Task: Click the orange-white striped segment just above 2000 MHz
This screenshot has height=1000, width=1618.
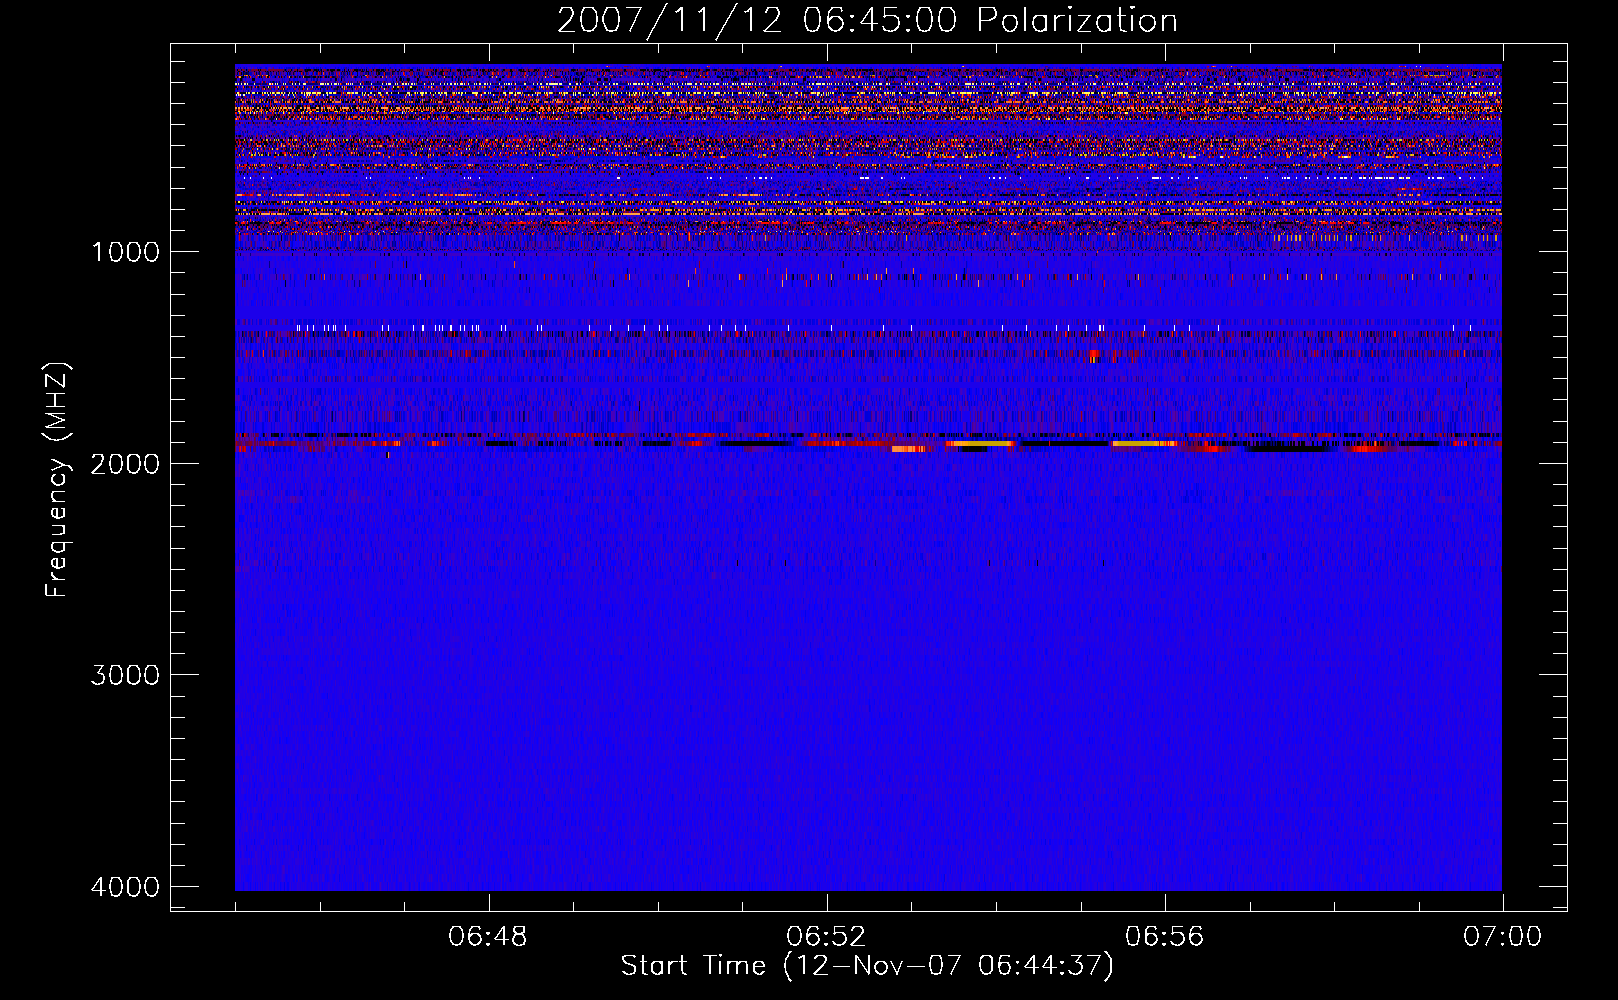Action: tap(909, 449)
